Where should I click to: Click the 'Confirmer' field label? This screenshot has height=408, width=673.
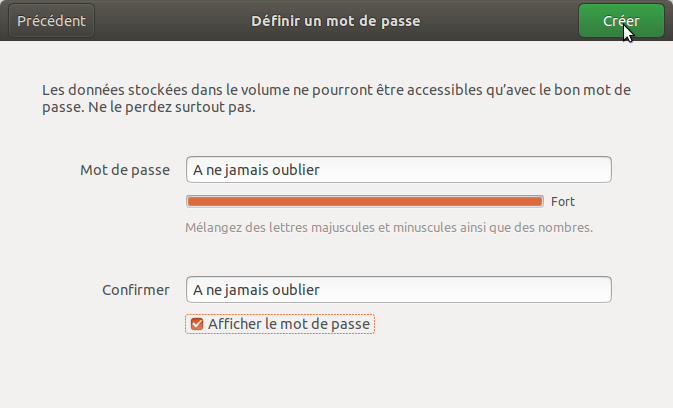(136, 290)
